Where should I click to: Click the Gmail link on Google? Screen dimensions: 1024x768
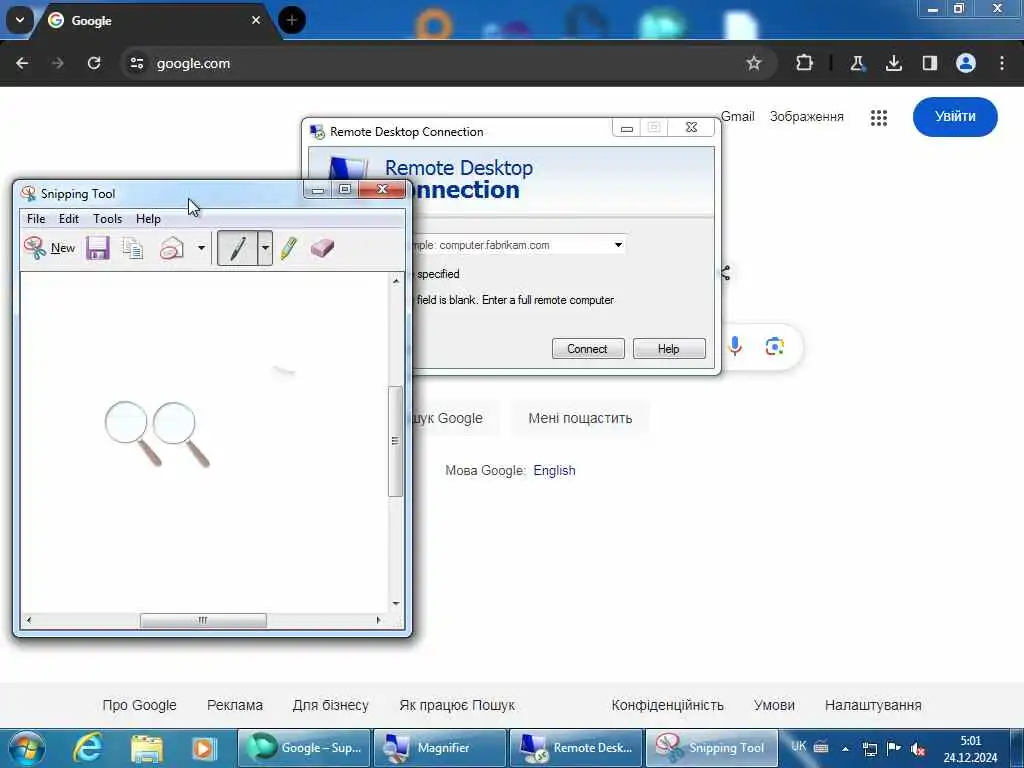[738, 116]
